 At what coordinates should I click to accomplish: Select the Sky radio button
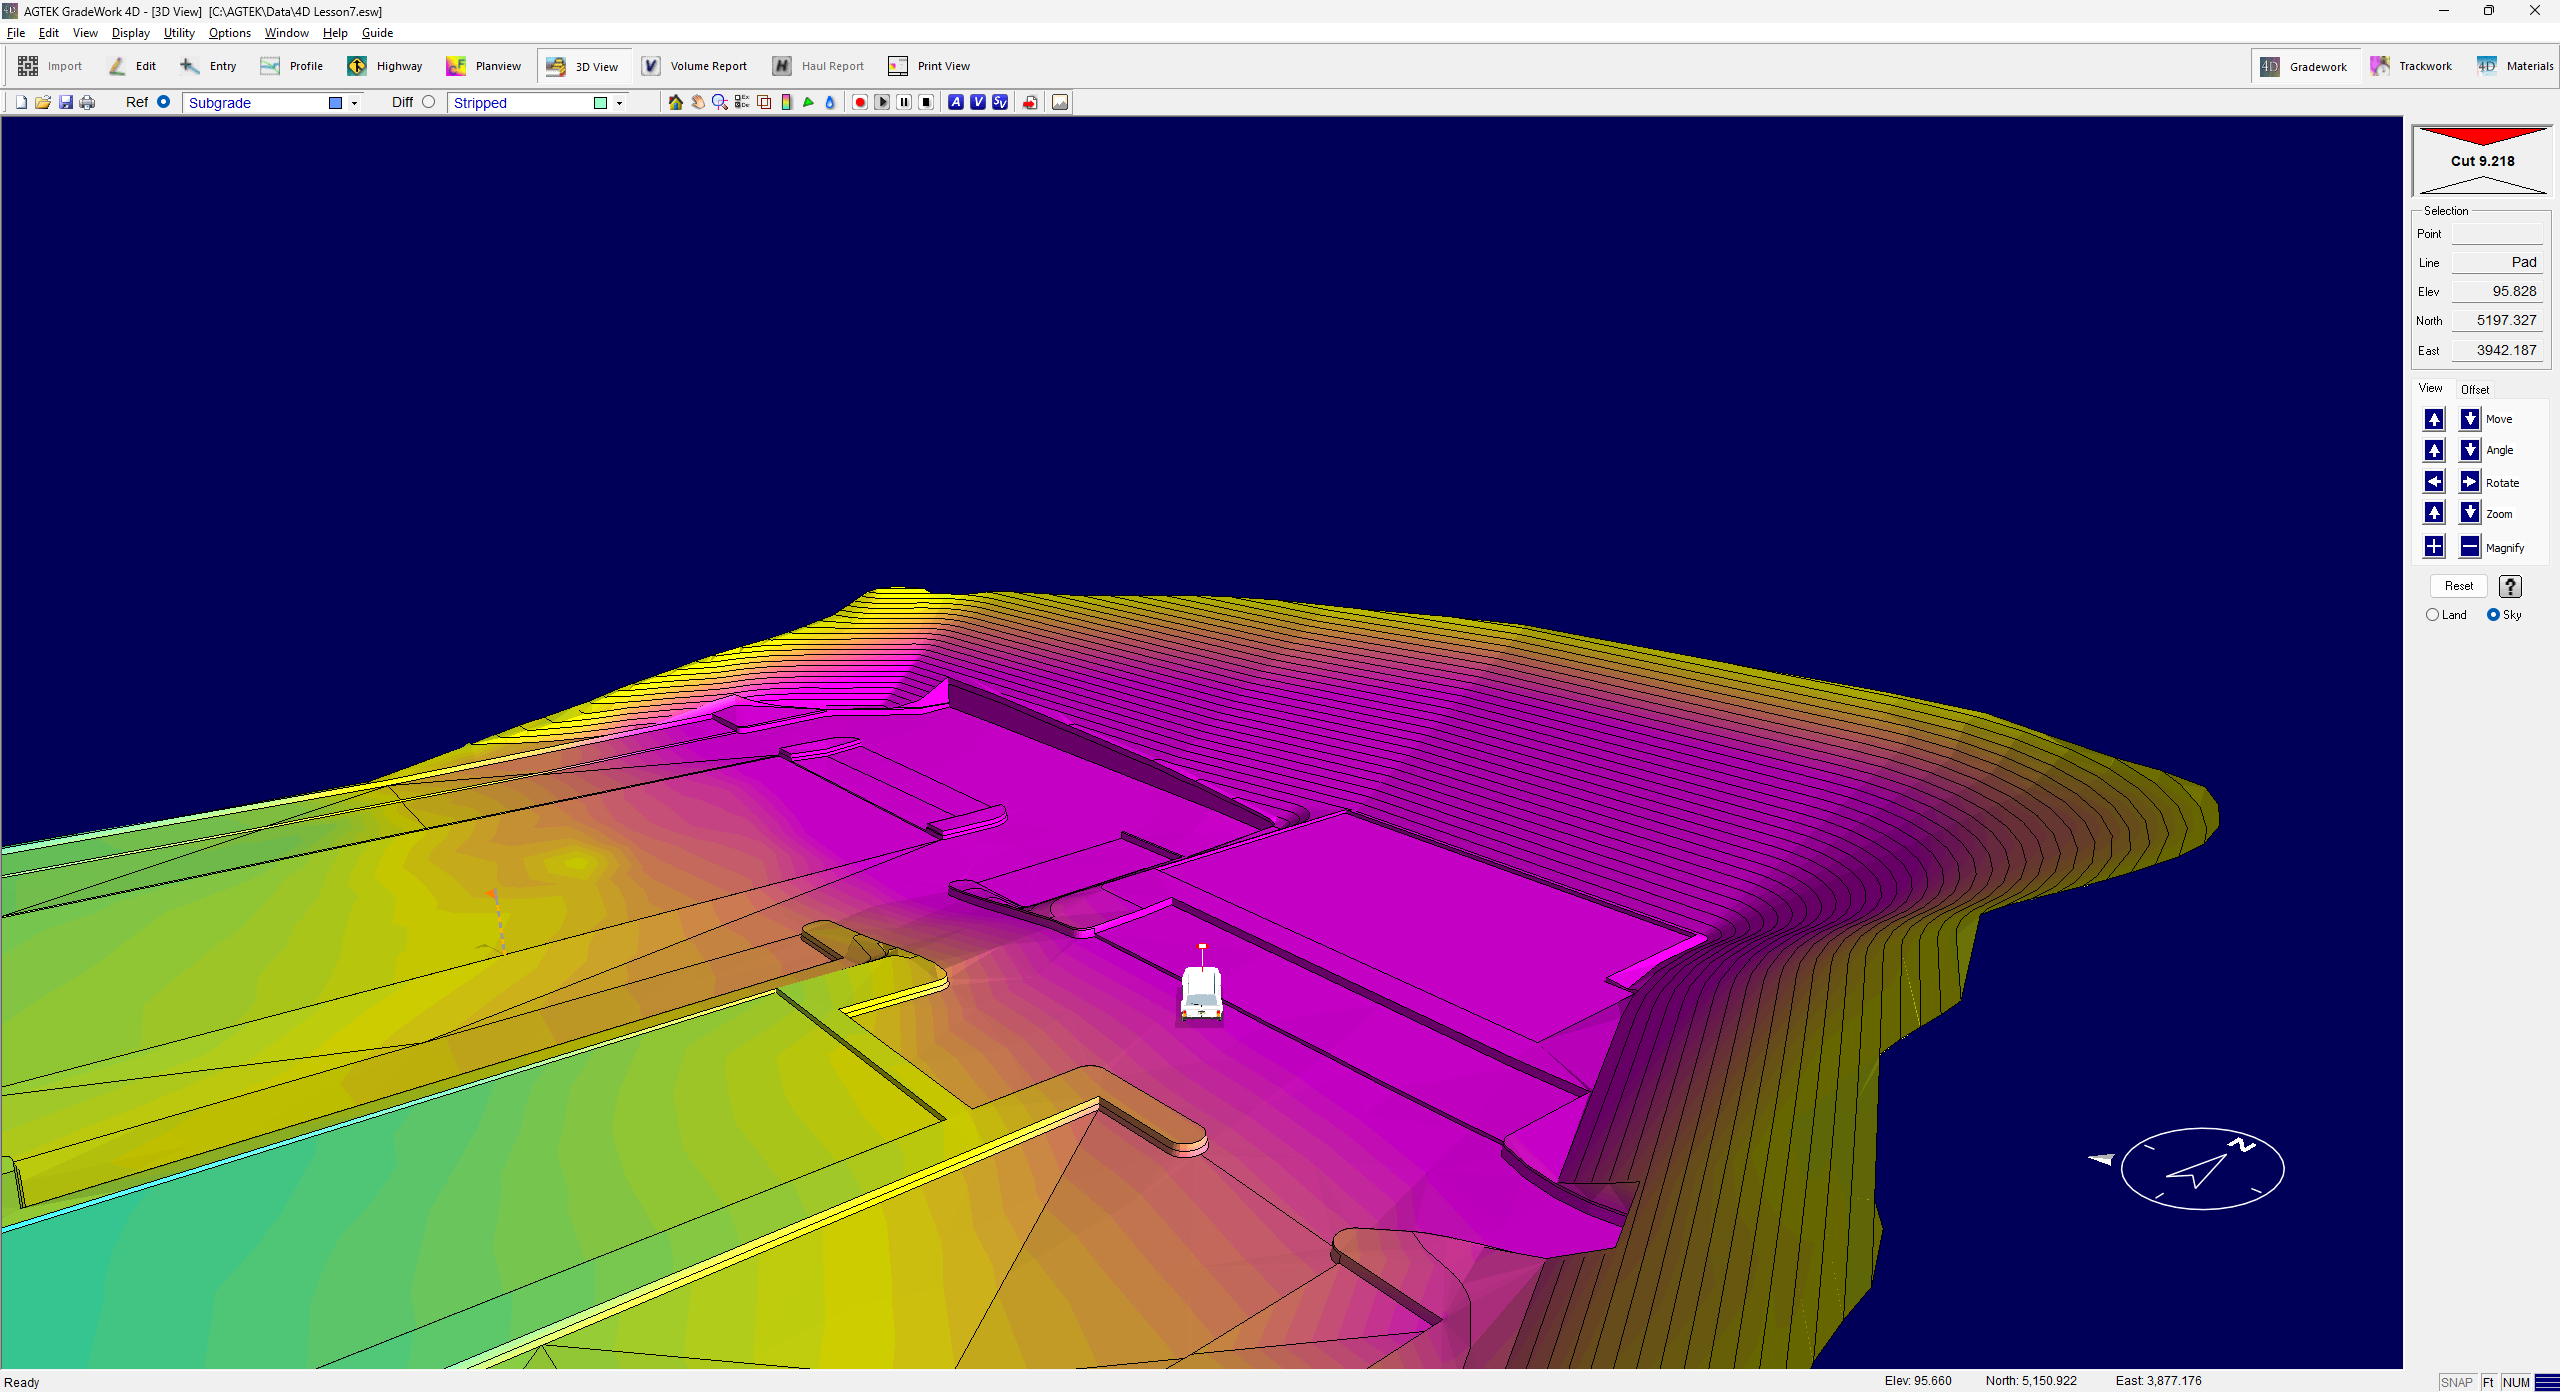pyautogui.click(x=2493, y=615)
